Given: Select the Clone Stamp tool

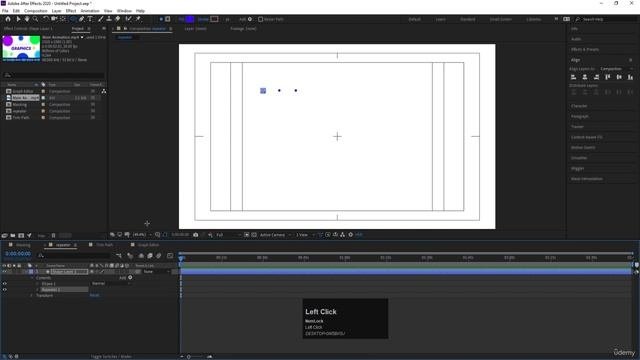Looking at the screenshot, I should (x=109, y=19).
